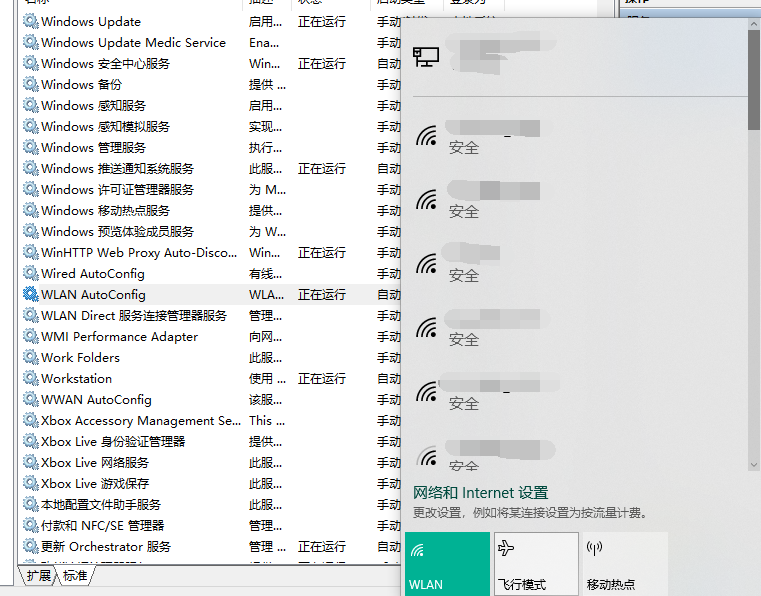Select the WWAN AutoConfig service name
Image resolution: width=761 pixels, height=596 pixels.
pos(96,399)
